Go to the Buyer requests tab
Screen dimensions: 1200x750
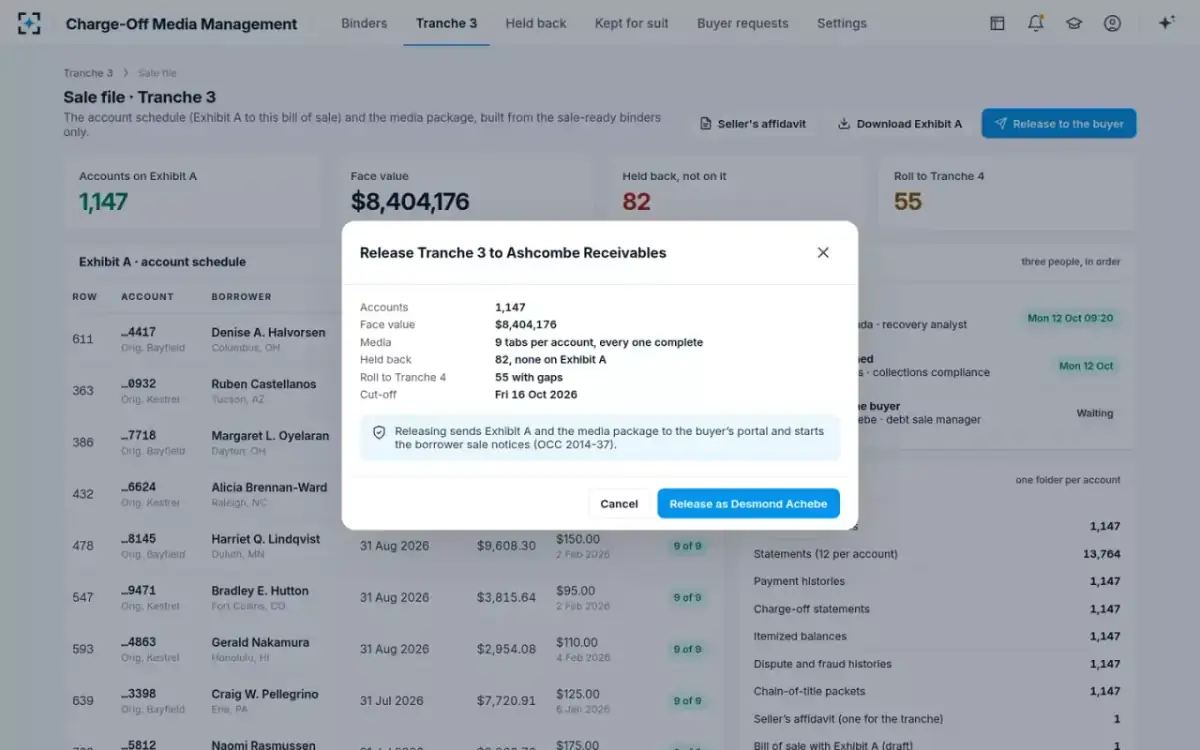pos(743,23)
